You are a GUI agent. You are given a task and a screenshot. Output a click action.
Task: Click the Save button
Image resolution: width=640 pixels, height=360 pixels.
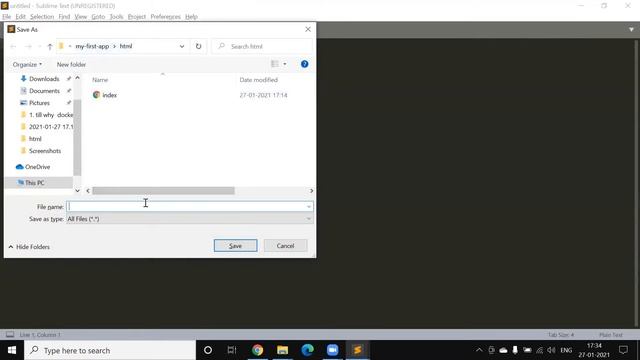(x=236, y=246)
